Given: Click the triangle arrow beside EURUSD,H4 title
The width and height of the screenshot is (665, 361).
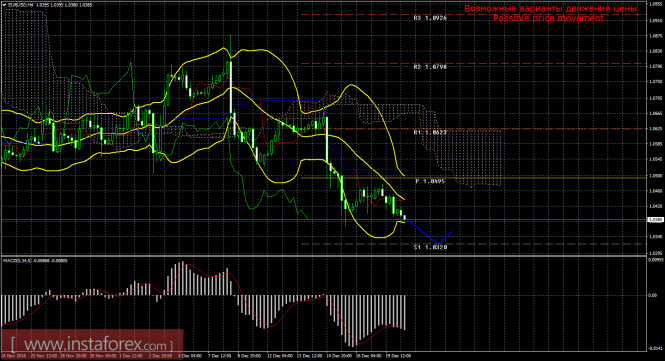Looking at the screenshot, I should 5,5.
